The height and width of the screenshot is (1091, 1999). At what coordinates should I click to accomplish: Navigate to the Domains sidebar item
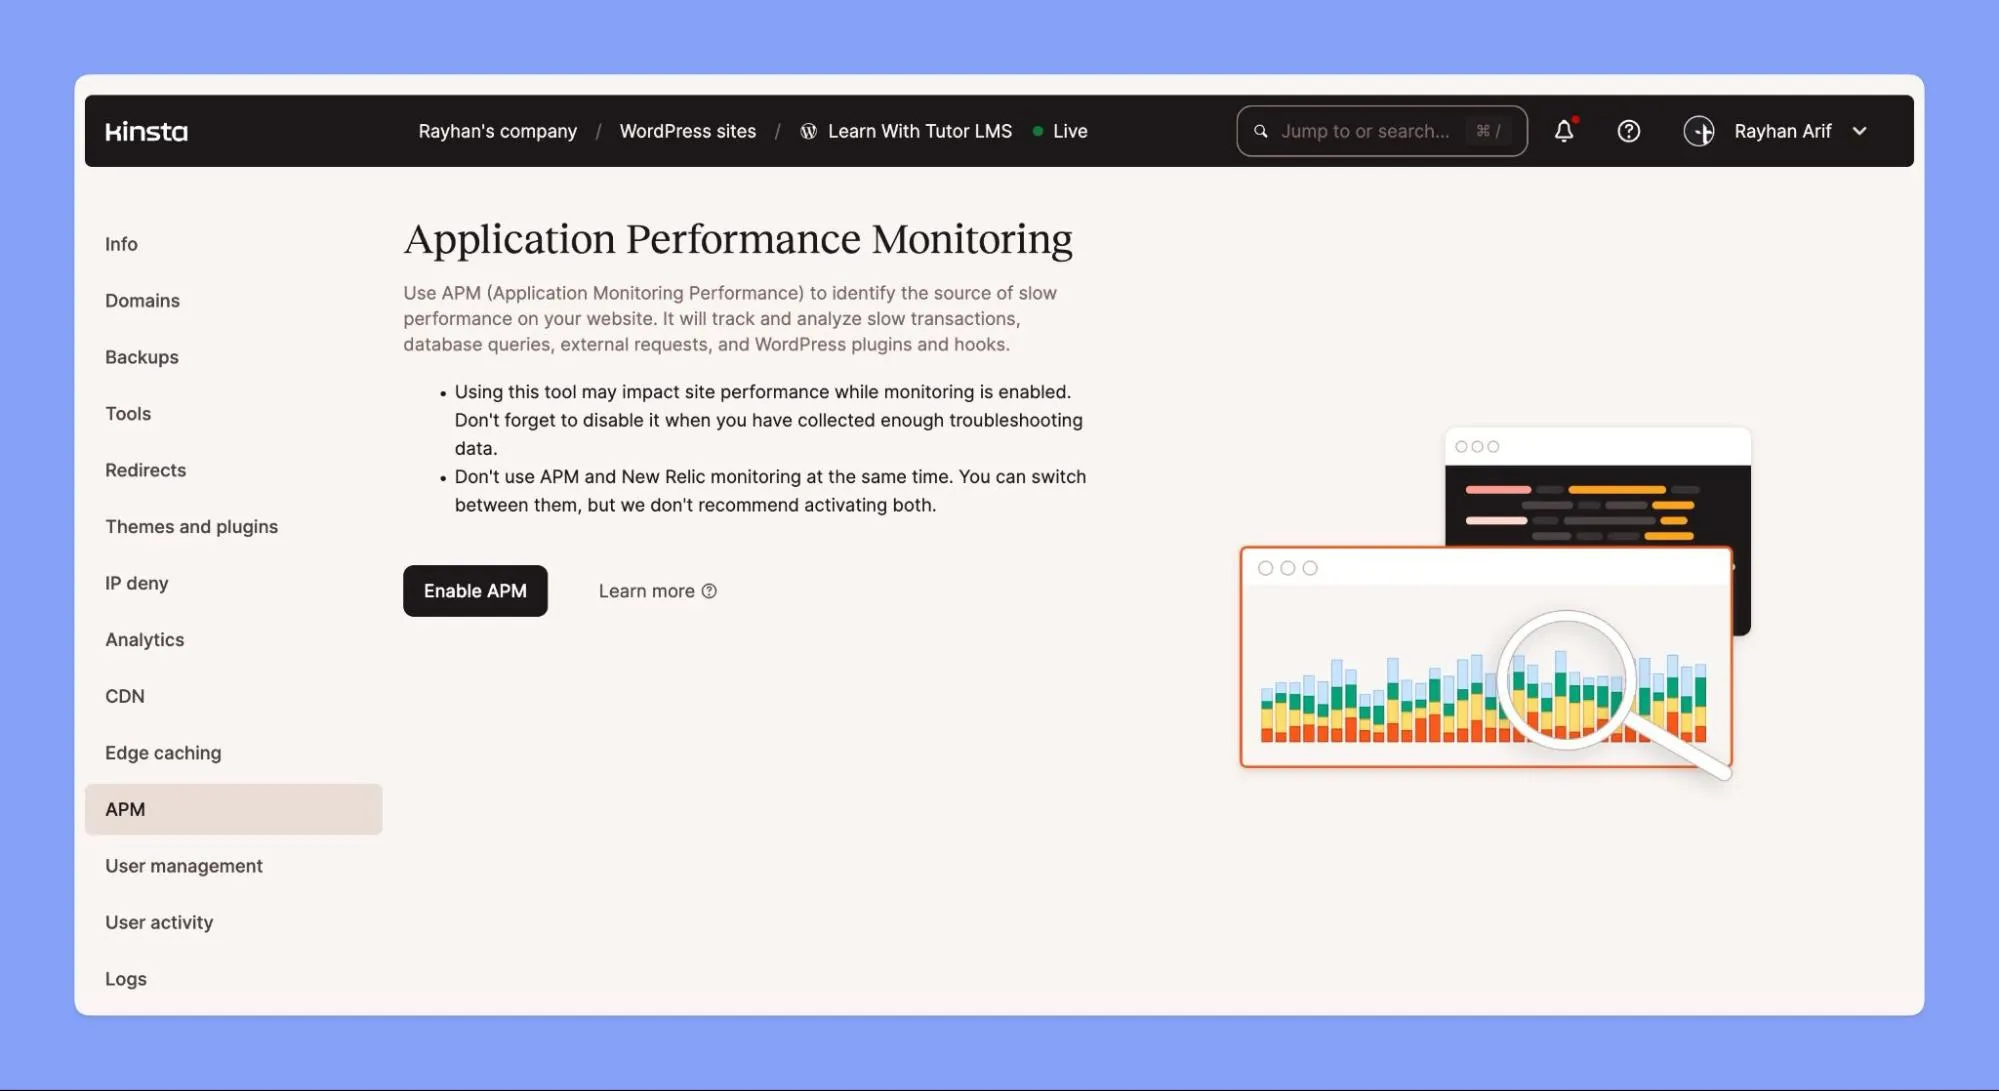pos(141,300)
